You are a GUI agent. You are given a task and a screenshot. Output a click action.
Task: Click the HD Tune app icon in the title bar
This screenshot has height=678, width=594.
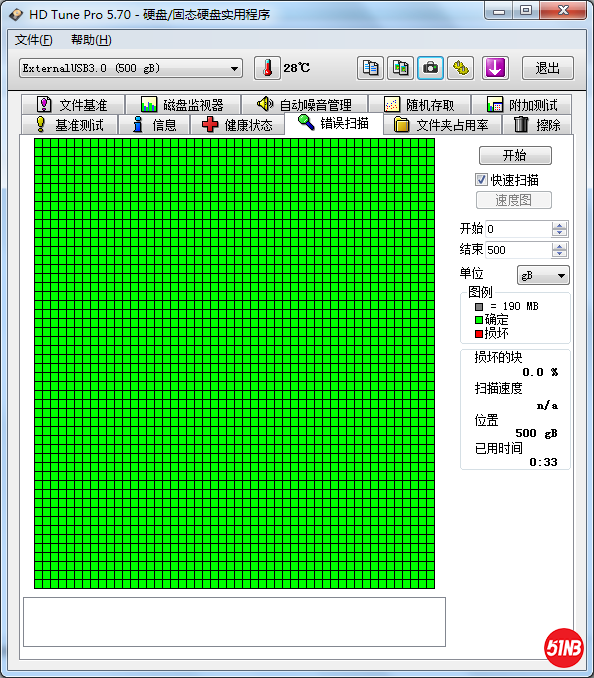16,15
